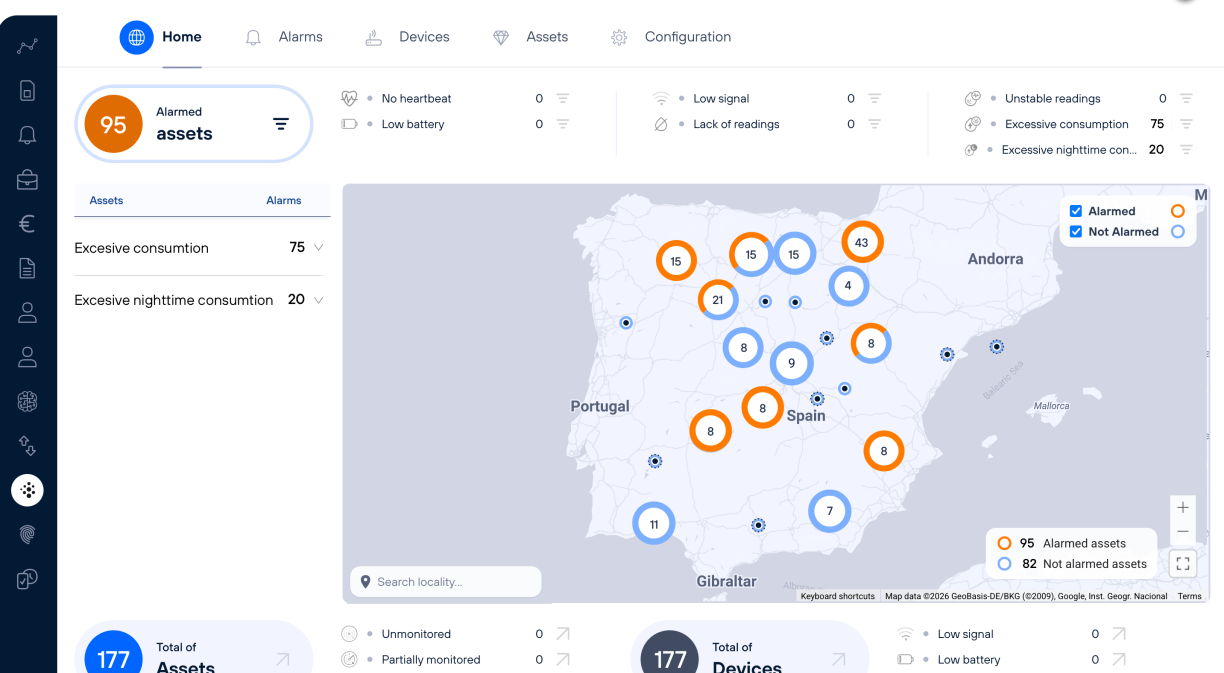Open the Configuration tab
Viewport: 1224px width, 673px height.
tap(671, 37)
